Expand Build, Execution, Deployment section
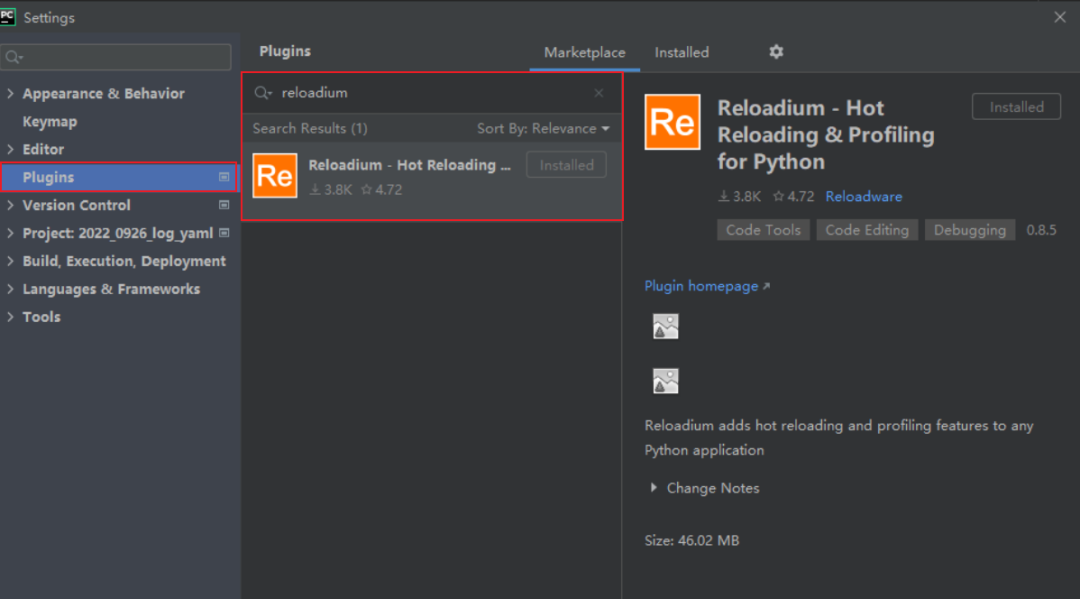This screenshot has height=599, width=1080. click(x=10, y=261)
